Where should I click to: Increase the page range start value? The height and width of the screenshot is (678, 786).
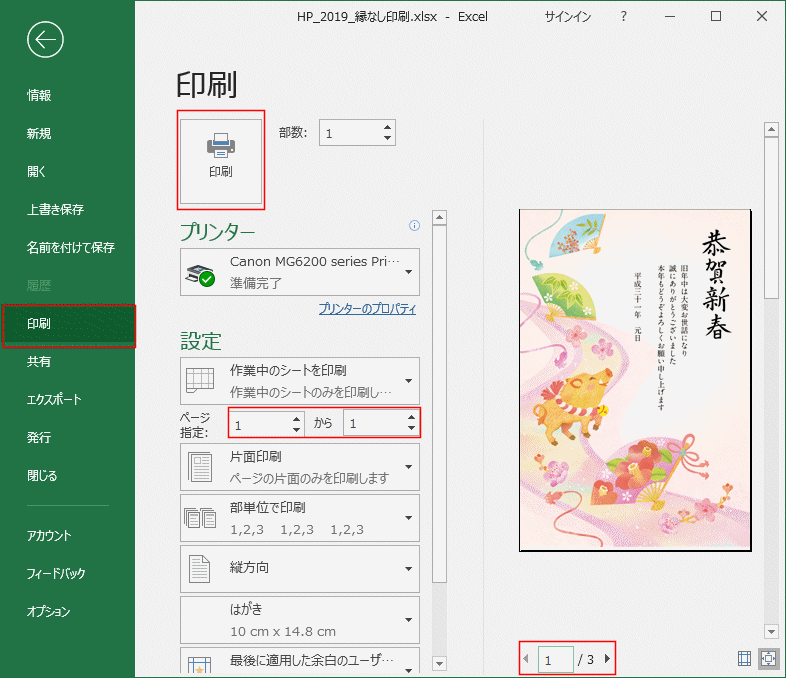coord(297,418)
